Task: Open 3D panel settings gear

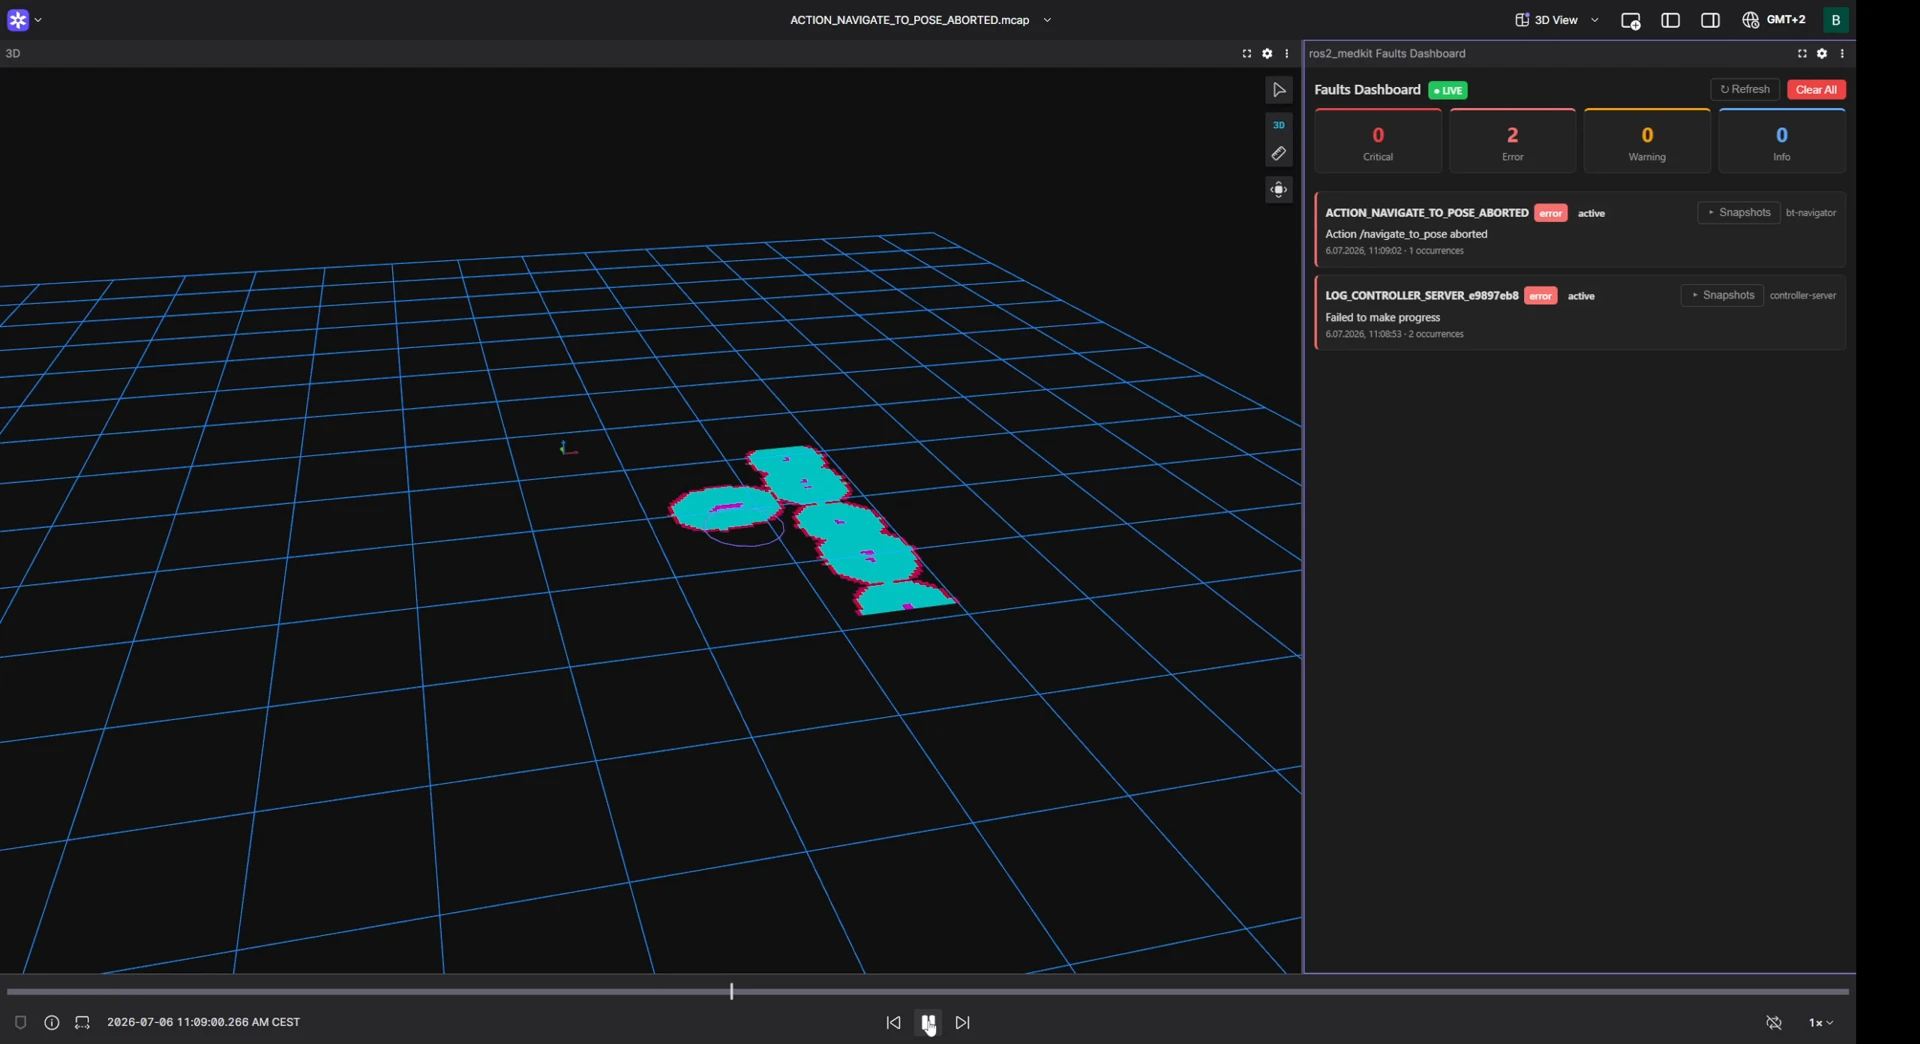Action: (x=1267, y=54)
